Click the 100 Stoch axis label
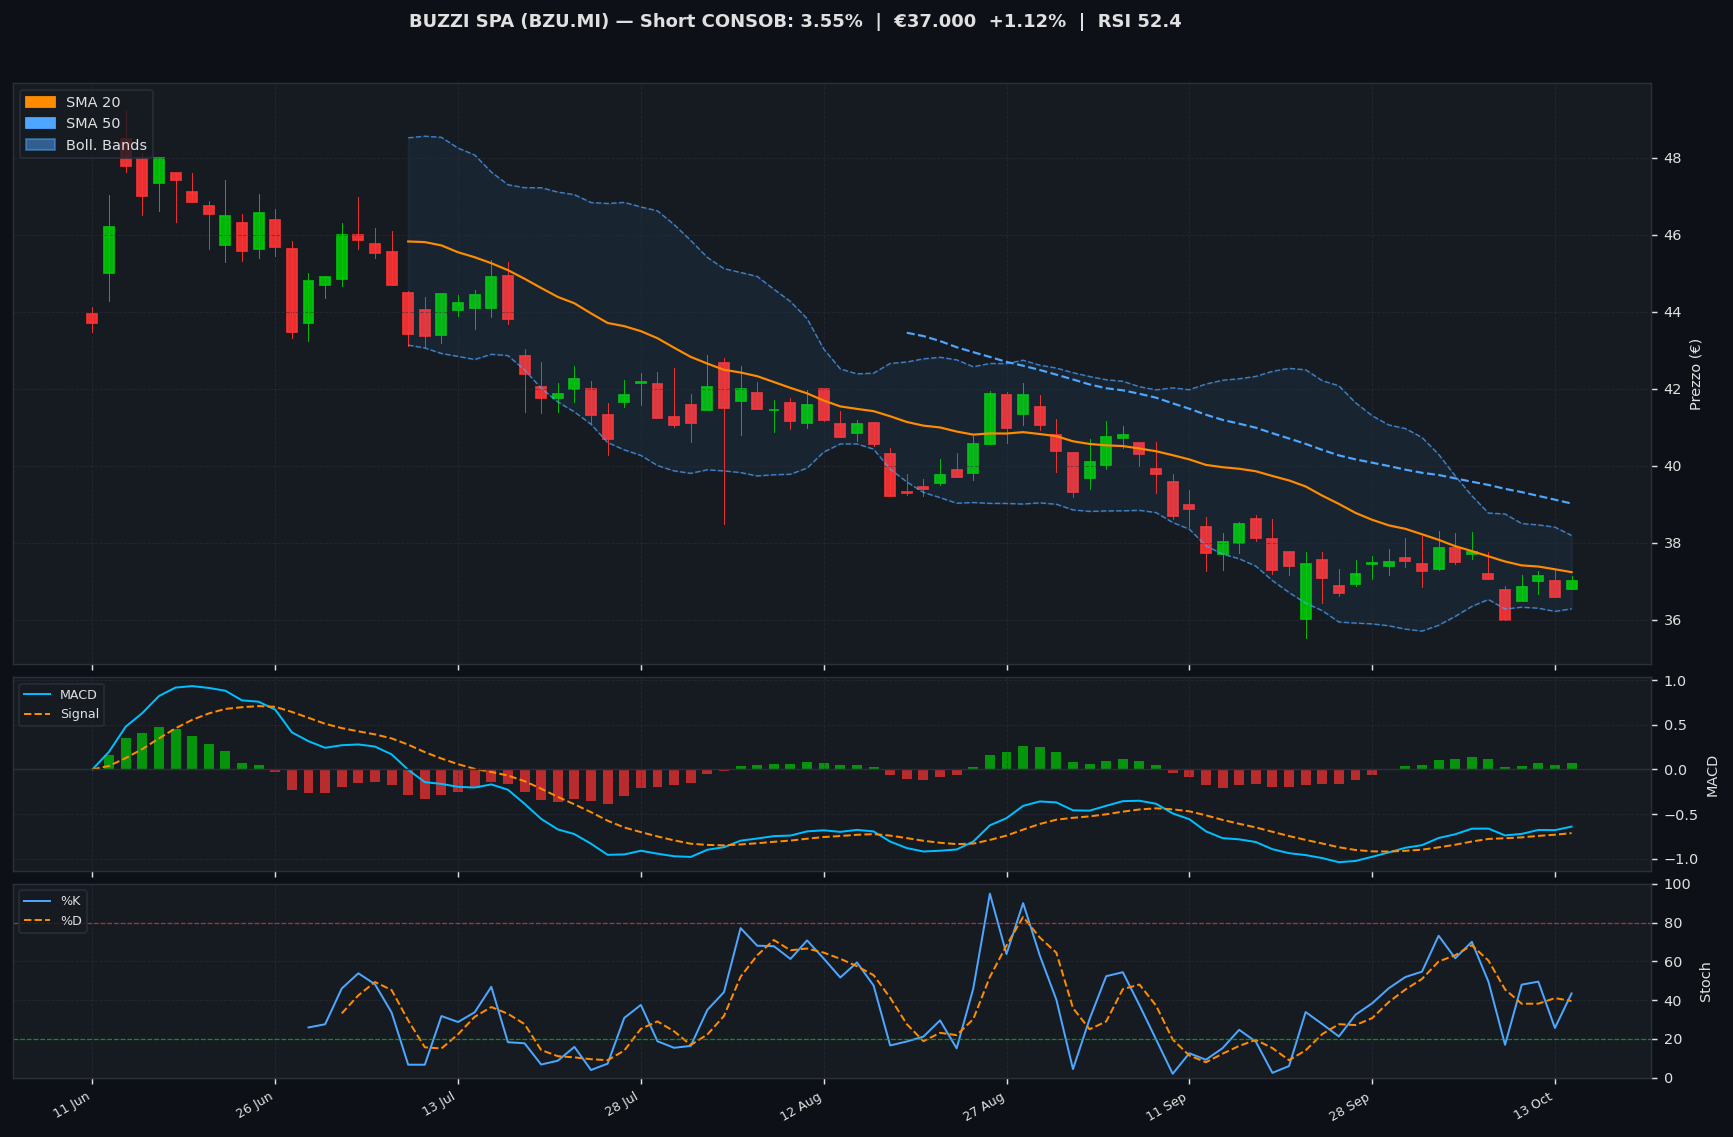 click(x=1676, y=885)
